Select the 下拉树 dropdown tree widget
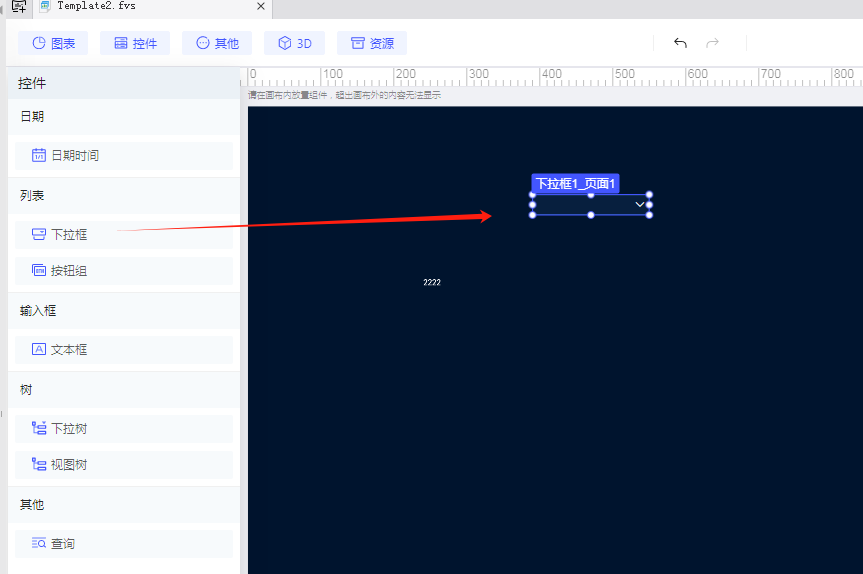The image size is (863, 574). 124,429
